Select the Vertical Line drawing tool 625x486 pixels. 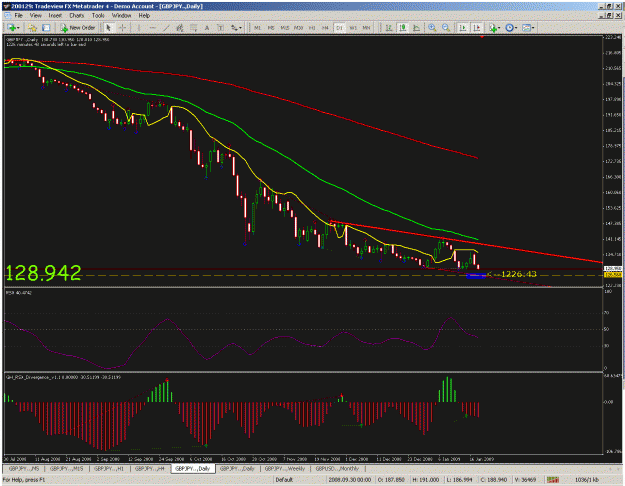point(139,28)
